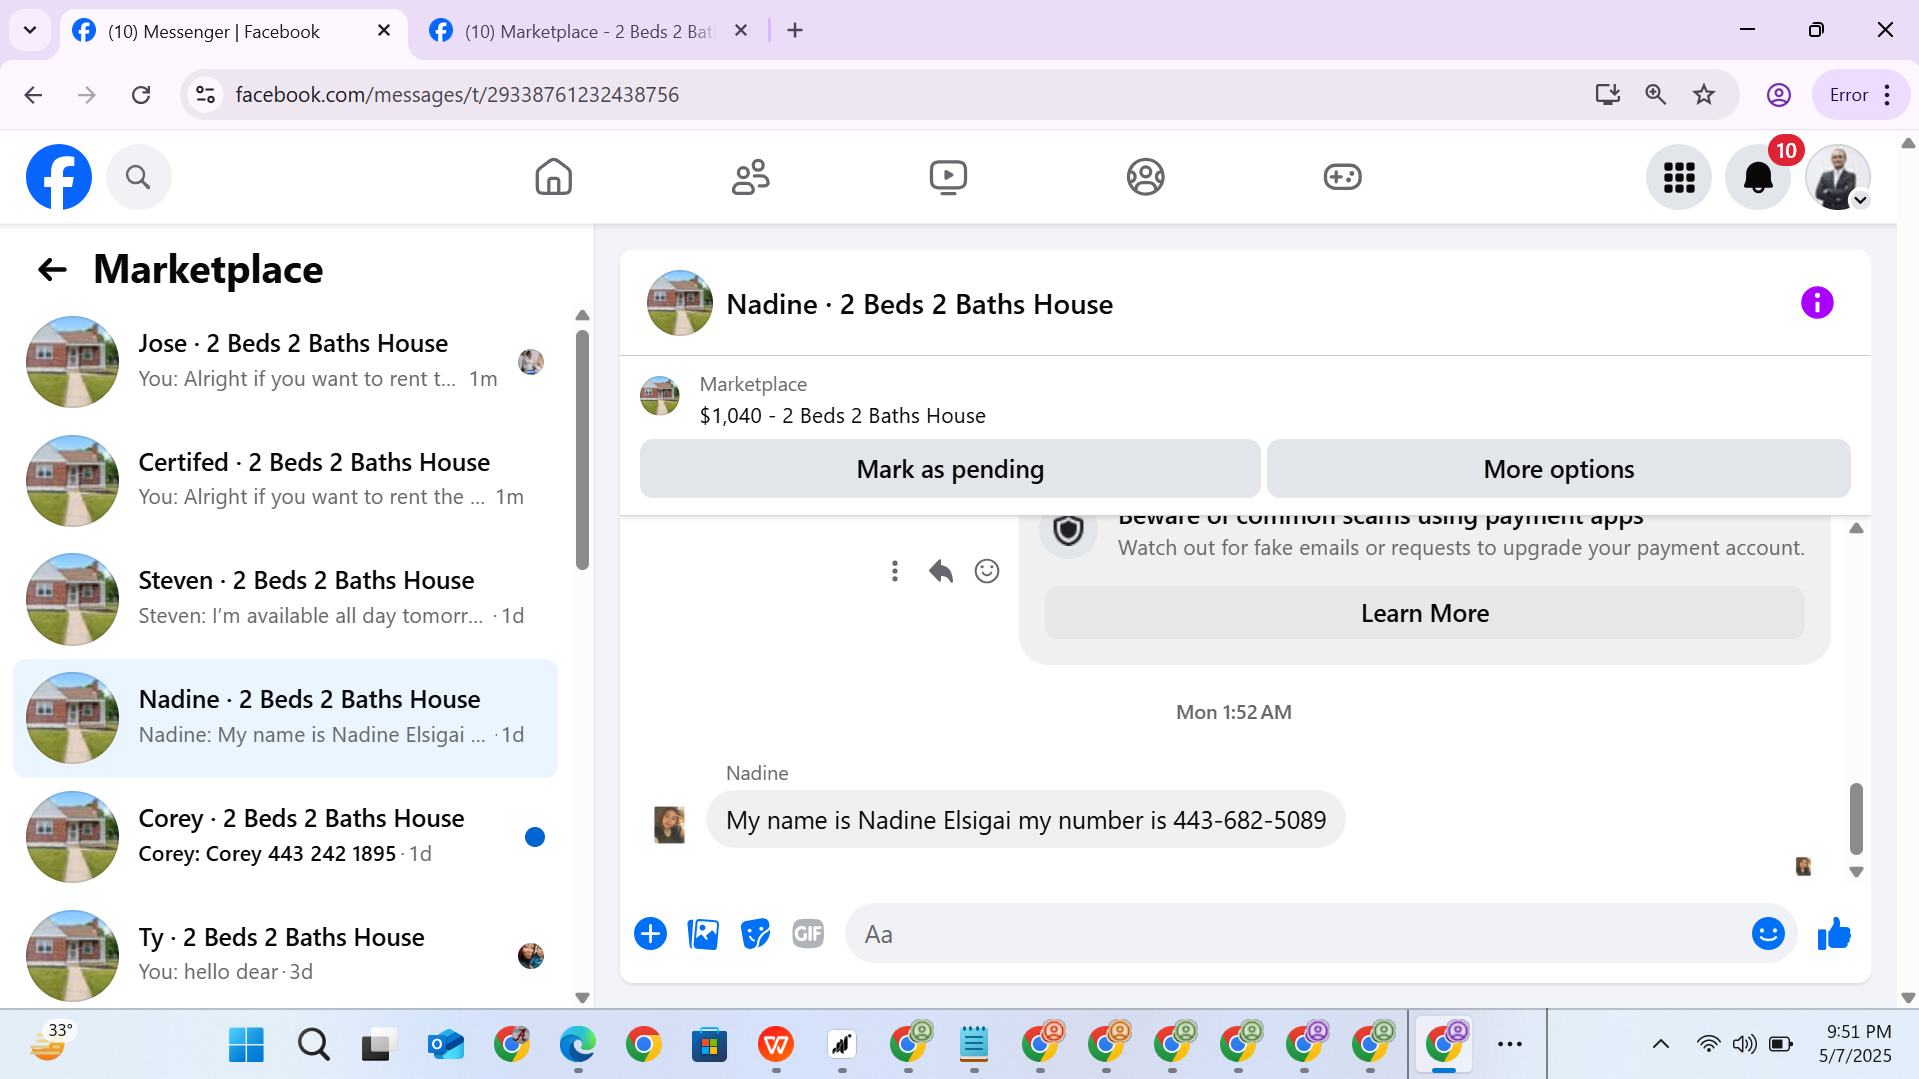Close the Marketplace browser tab
The image size is (1919, 1079).
pyautogui.click(x=741, y=31)
